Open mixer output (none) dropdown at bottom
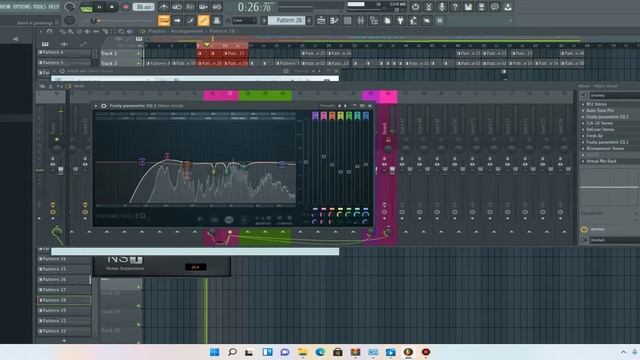 (614, 240)
